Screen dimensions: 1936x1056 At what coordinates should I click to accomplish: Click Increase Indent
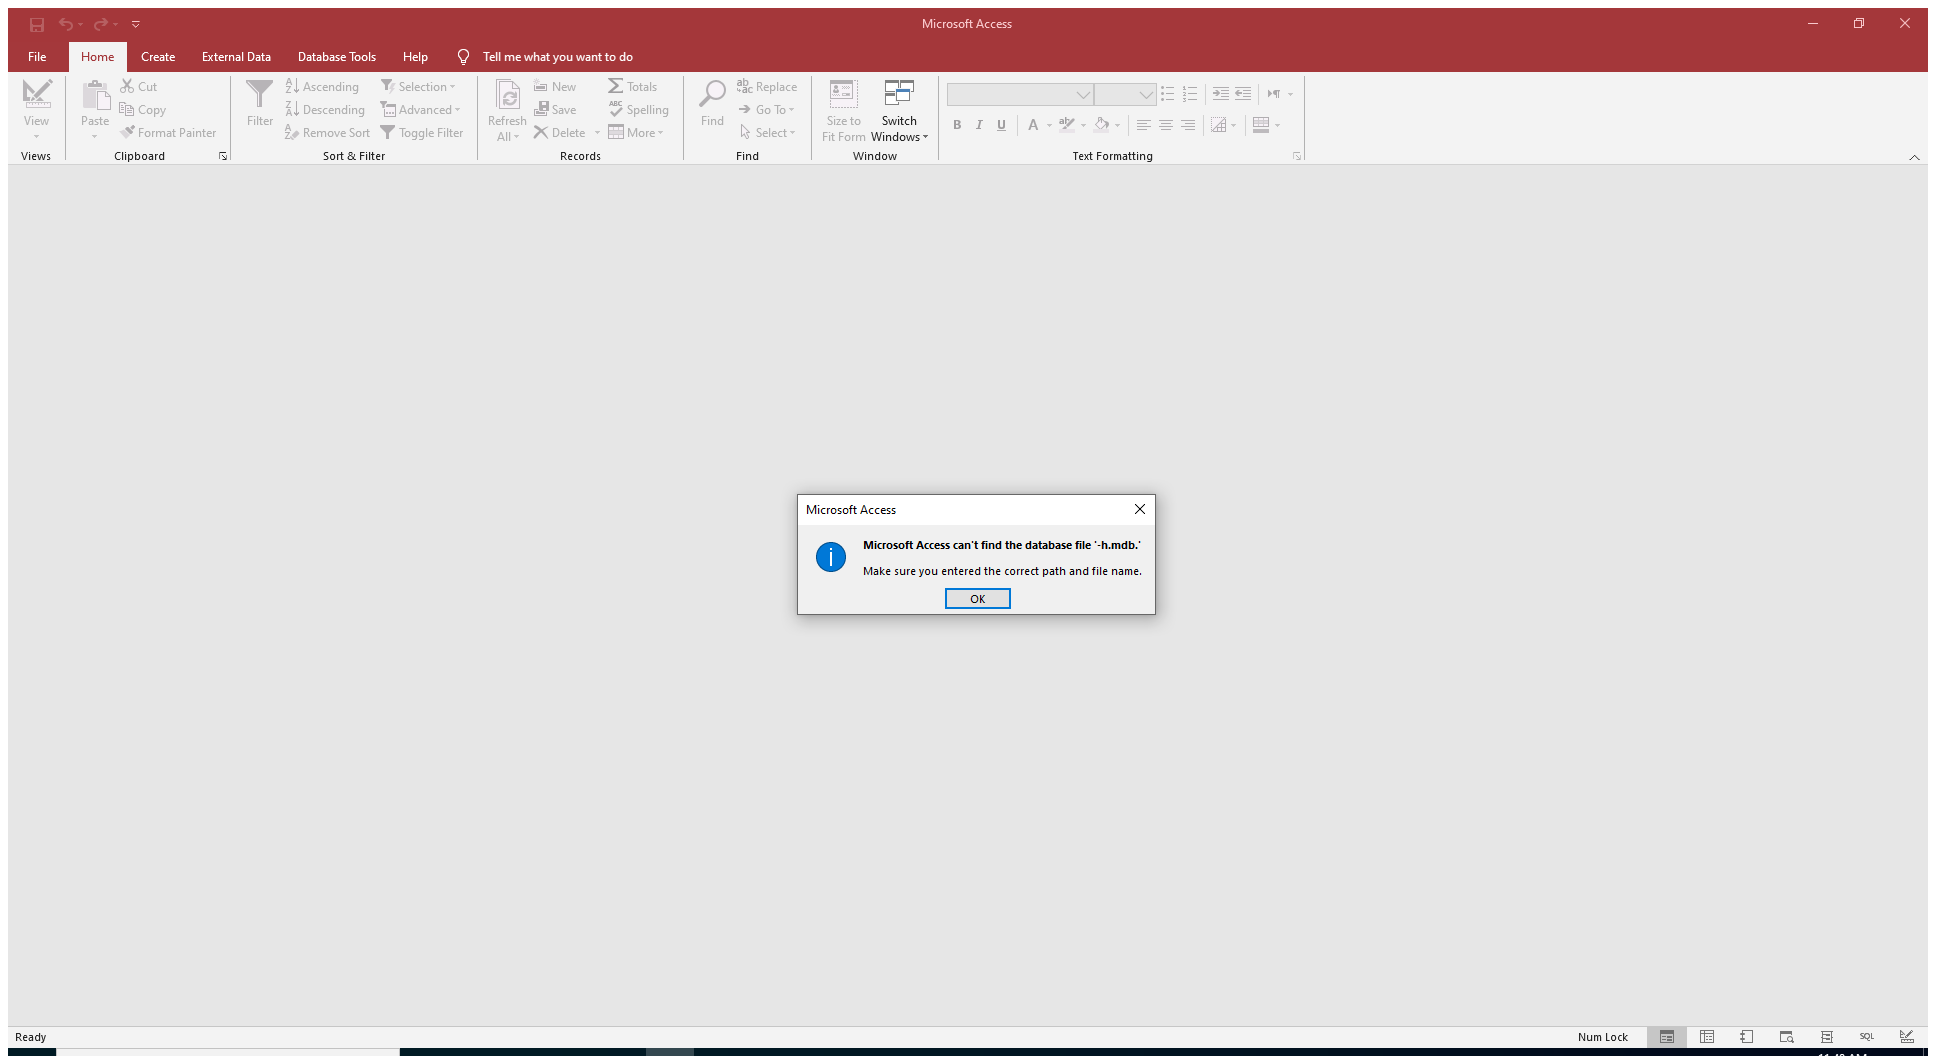point(1221,94)
